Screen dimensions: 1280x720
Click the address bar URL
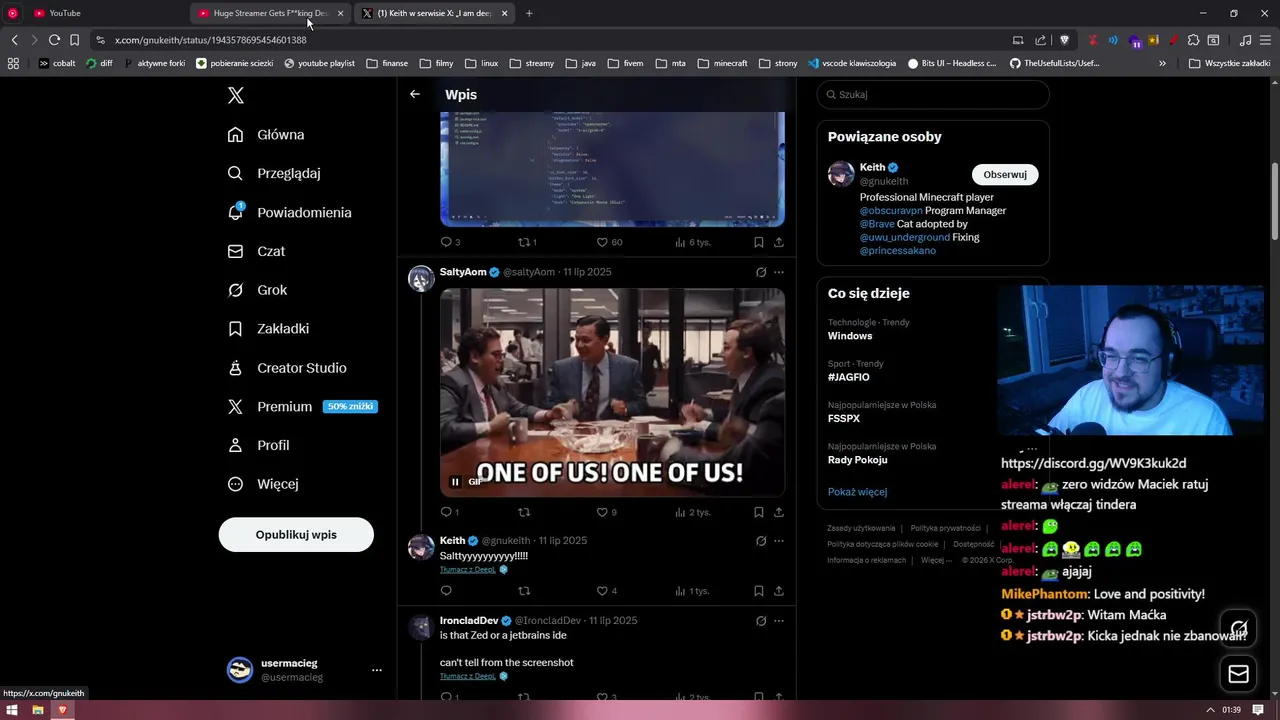[211, 40]
